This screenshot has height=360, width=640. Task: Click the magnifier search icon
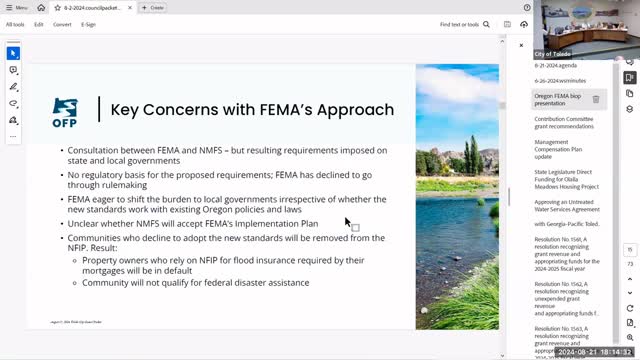tap(486, 24)
